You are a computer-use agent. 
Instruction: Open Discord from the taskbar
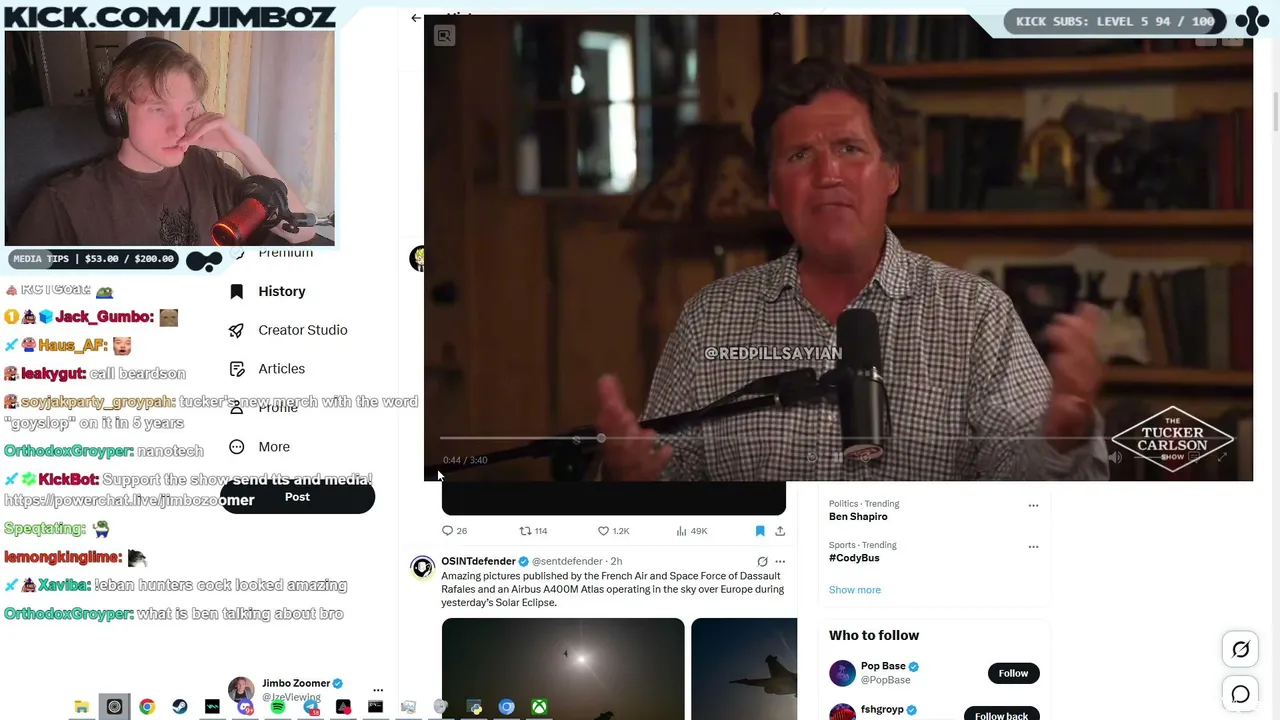[245, 707]
